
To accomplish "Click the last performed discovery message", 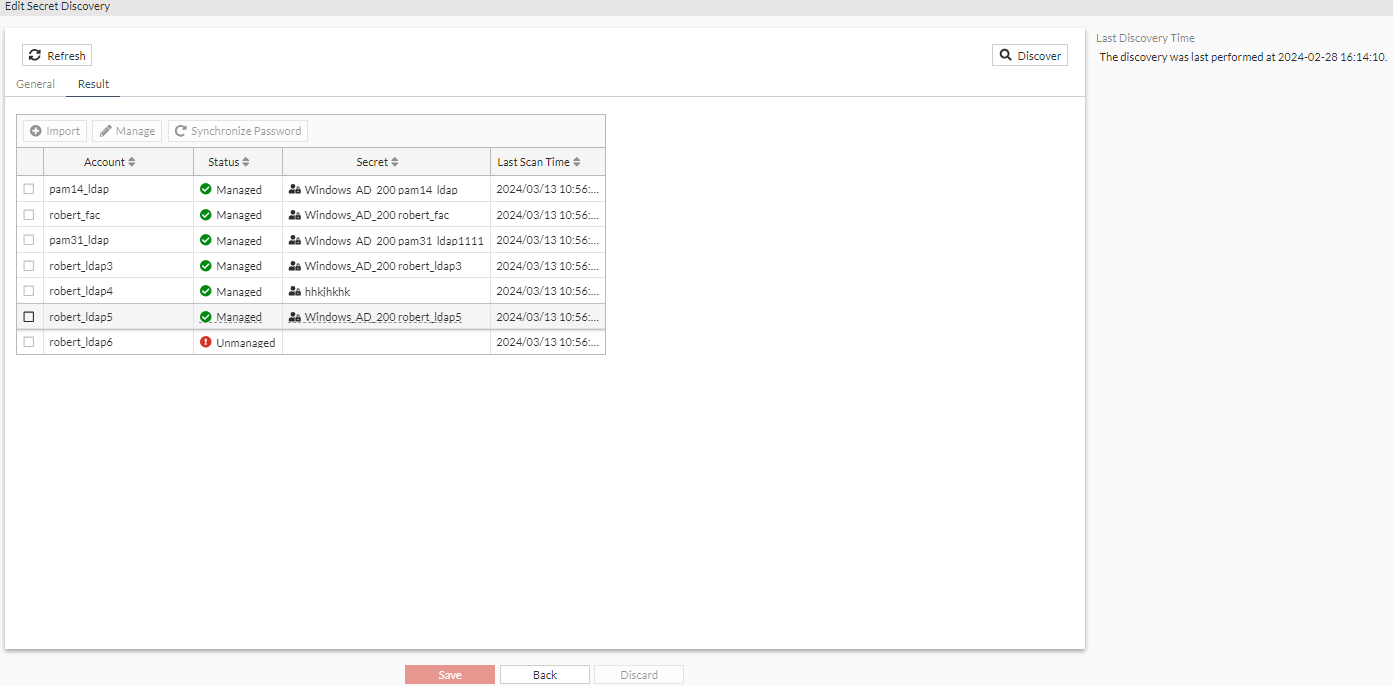I will pos(1243,57).
